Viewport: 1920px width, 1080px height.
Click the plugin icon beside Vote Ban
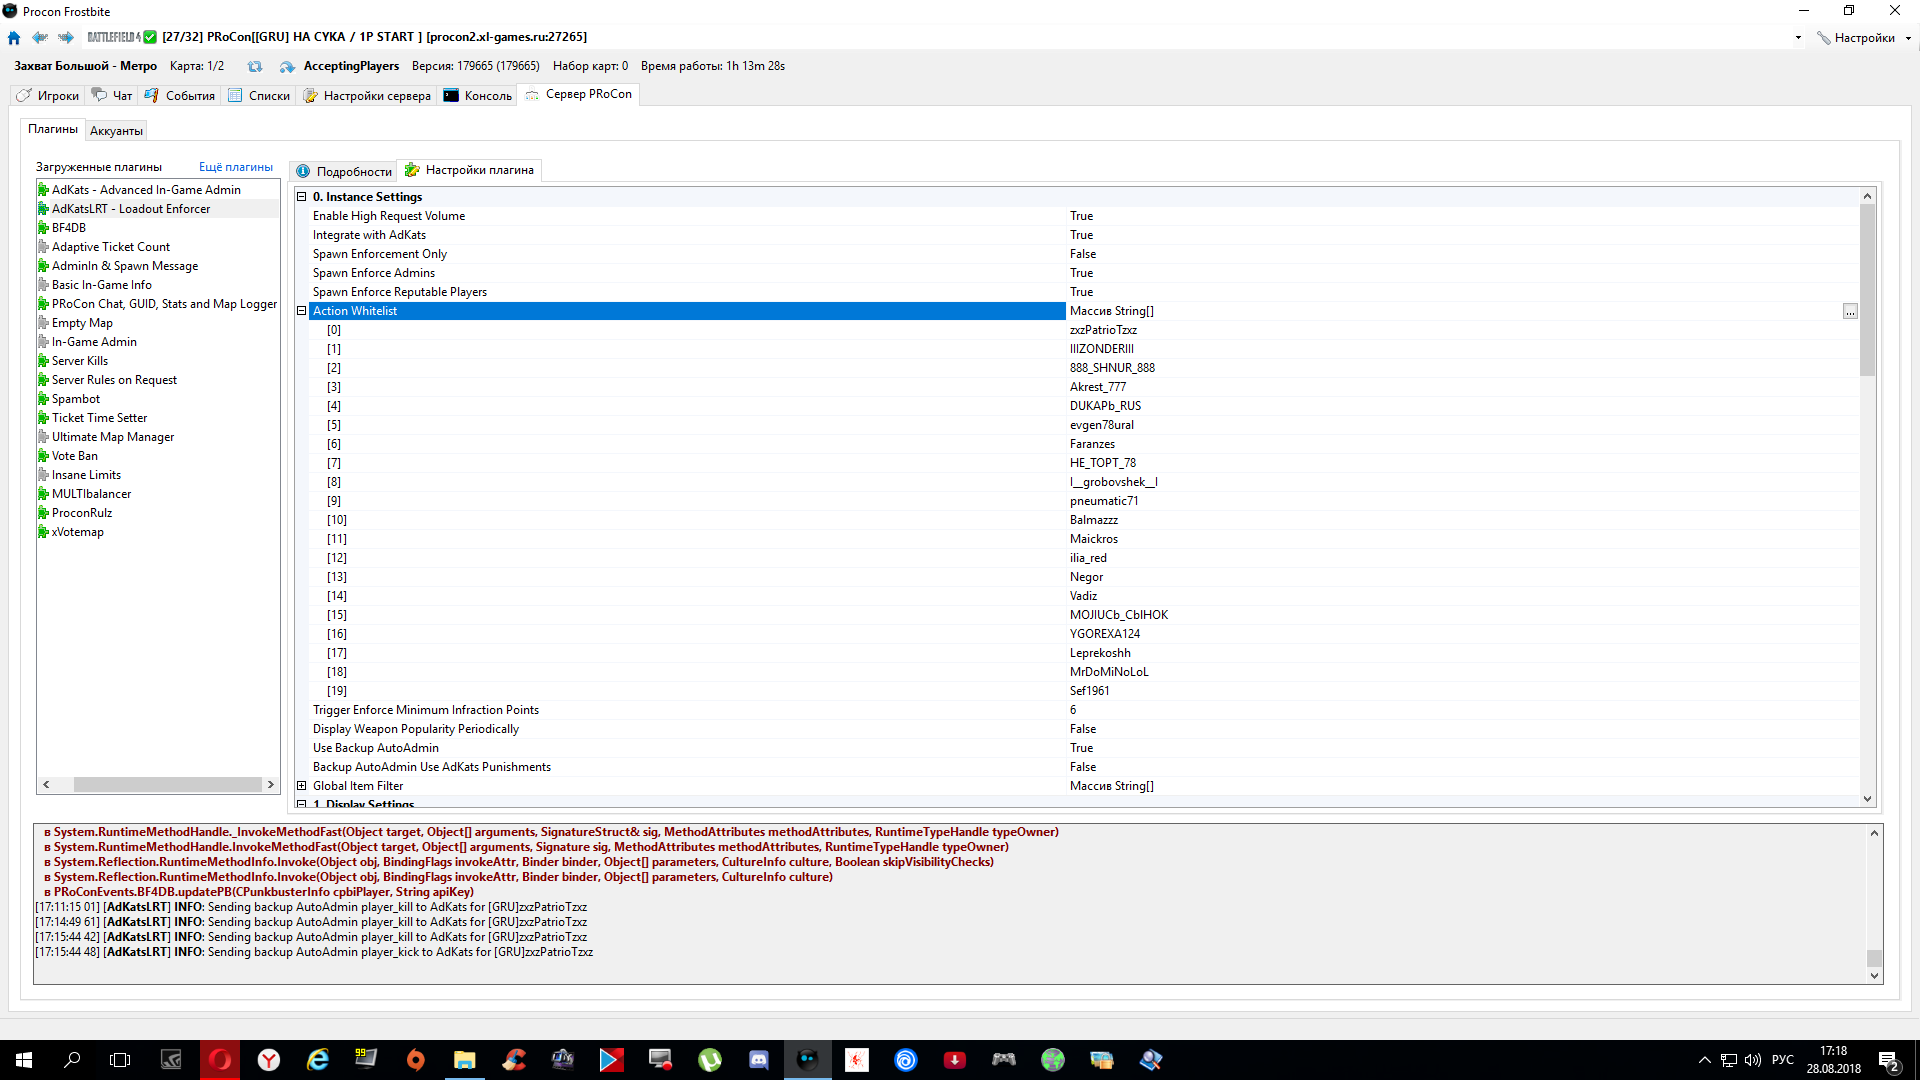pos(43,456)
